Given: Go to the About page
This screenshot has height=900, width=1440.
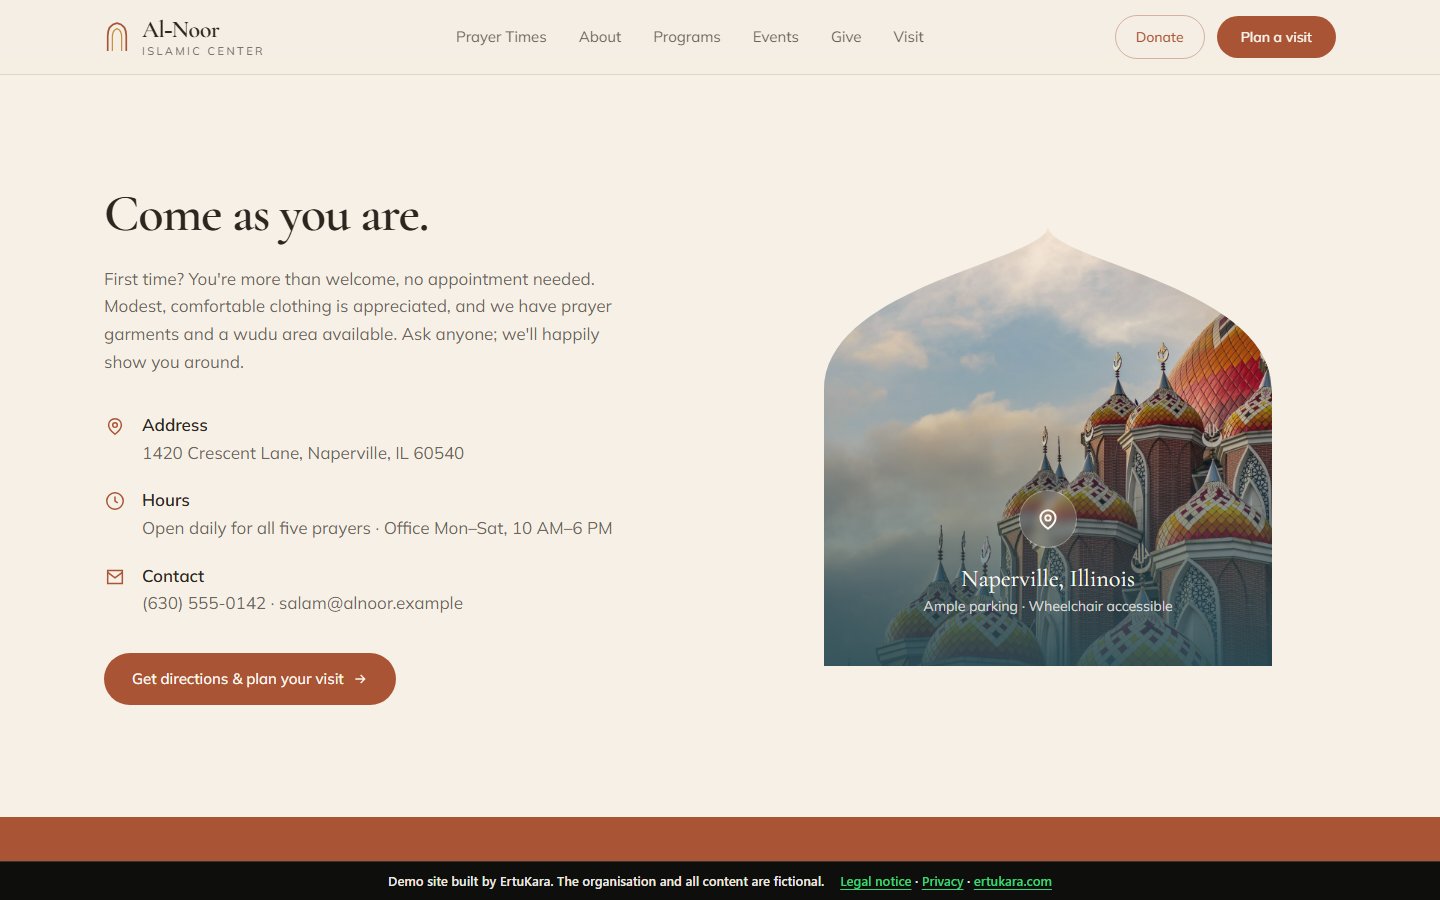Looking at the screenshot, I should (600, 37).
